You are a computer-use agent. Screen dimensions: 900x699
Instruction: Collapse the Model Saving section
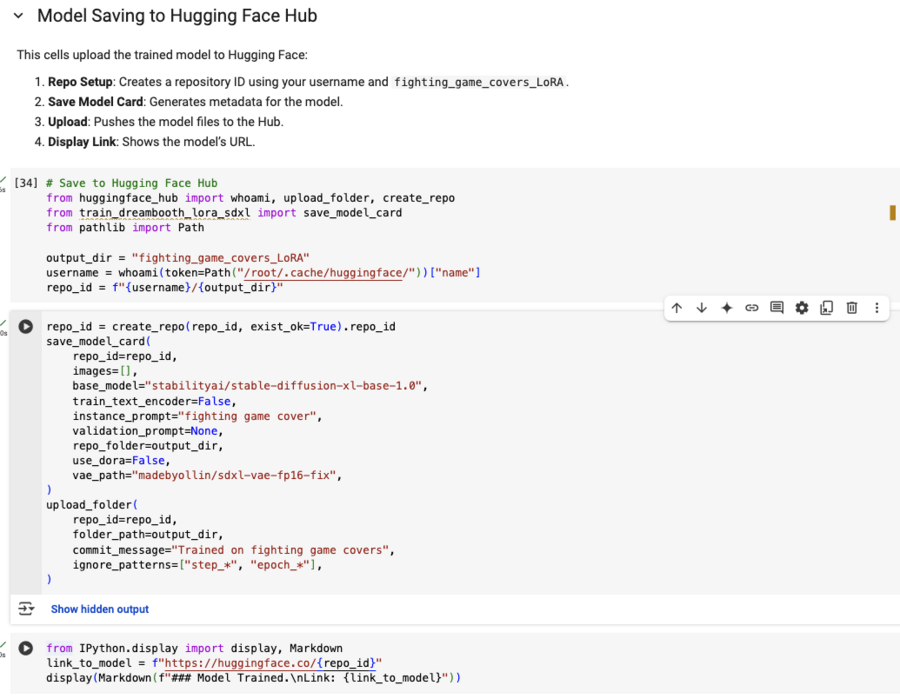pyautogui.click(x=18, y=16)
